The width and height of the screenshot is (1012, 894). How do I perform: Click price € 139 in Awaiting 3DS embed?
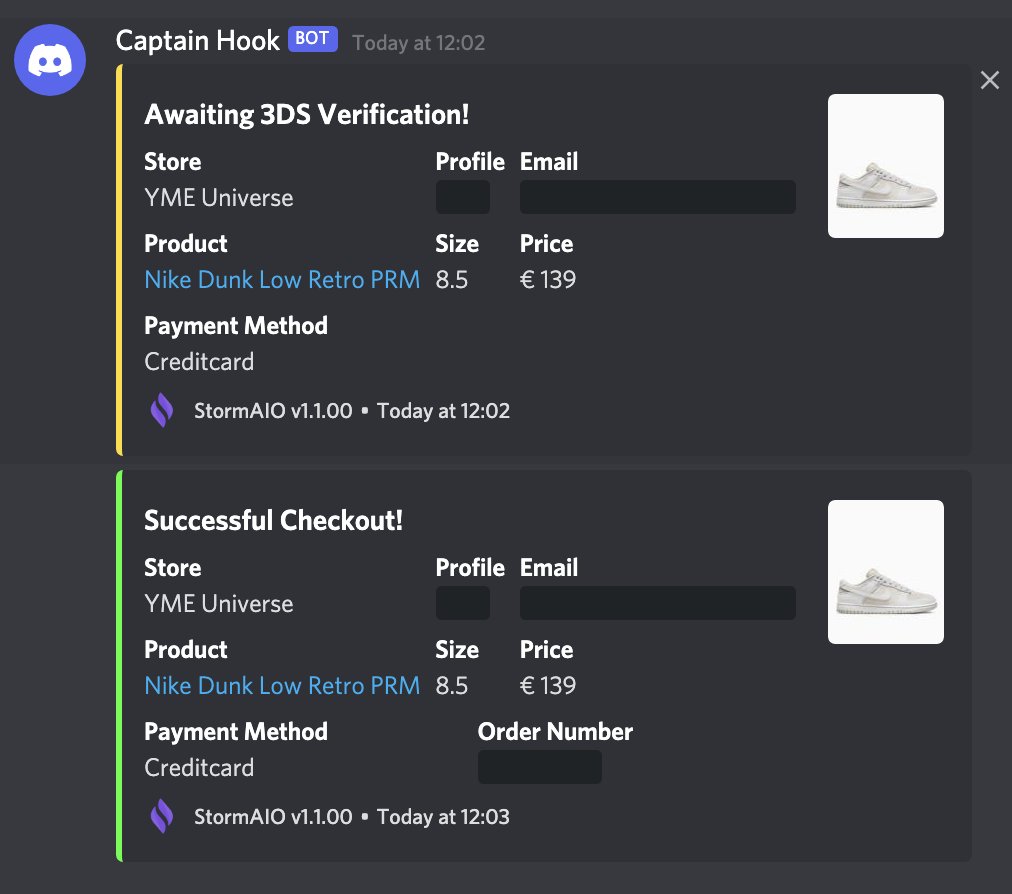[548, 279]
